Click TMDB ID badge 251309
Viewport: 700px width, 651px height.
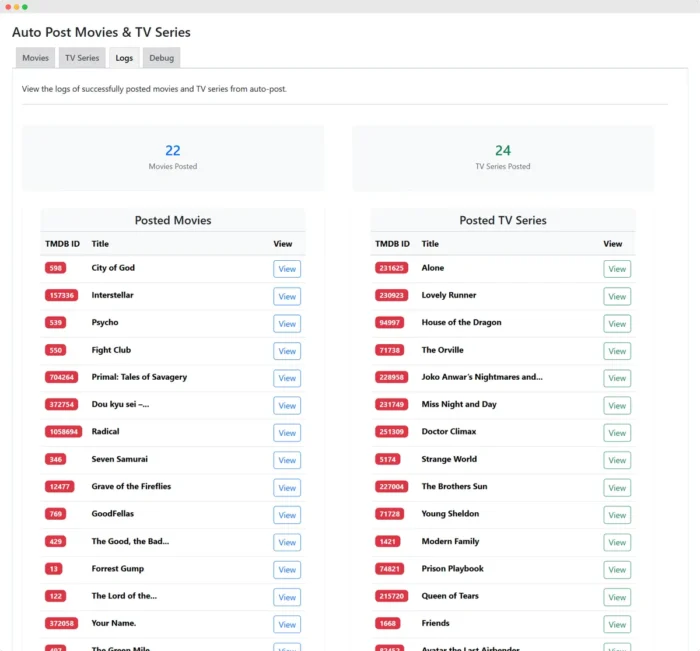[x=392, y=432]
